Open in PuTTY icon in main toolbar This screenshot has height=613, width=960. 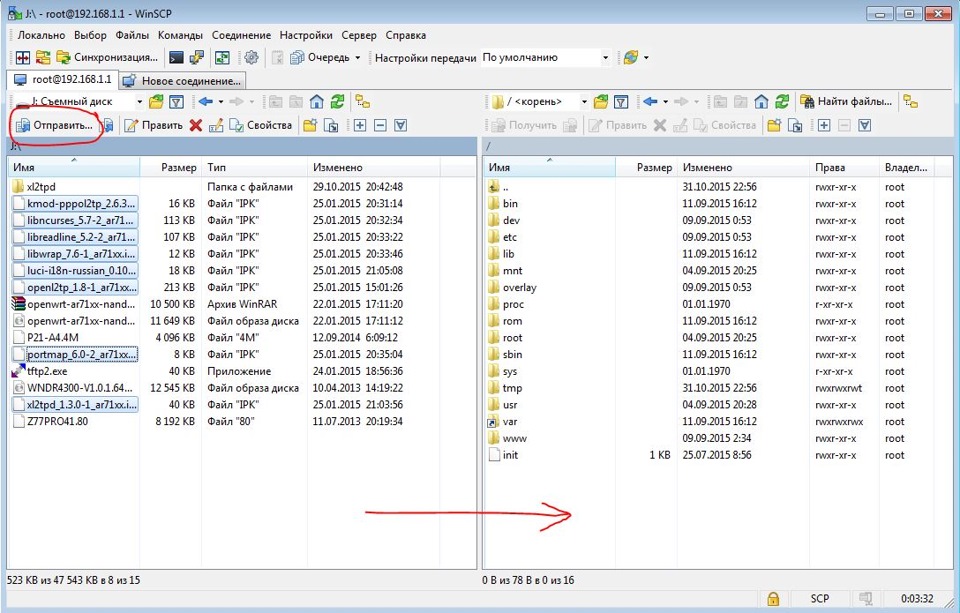(x=197, y=58)
